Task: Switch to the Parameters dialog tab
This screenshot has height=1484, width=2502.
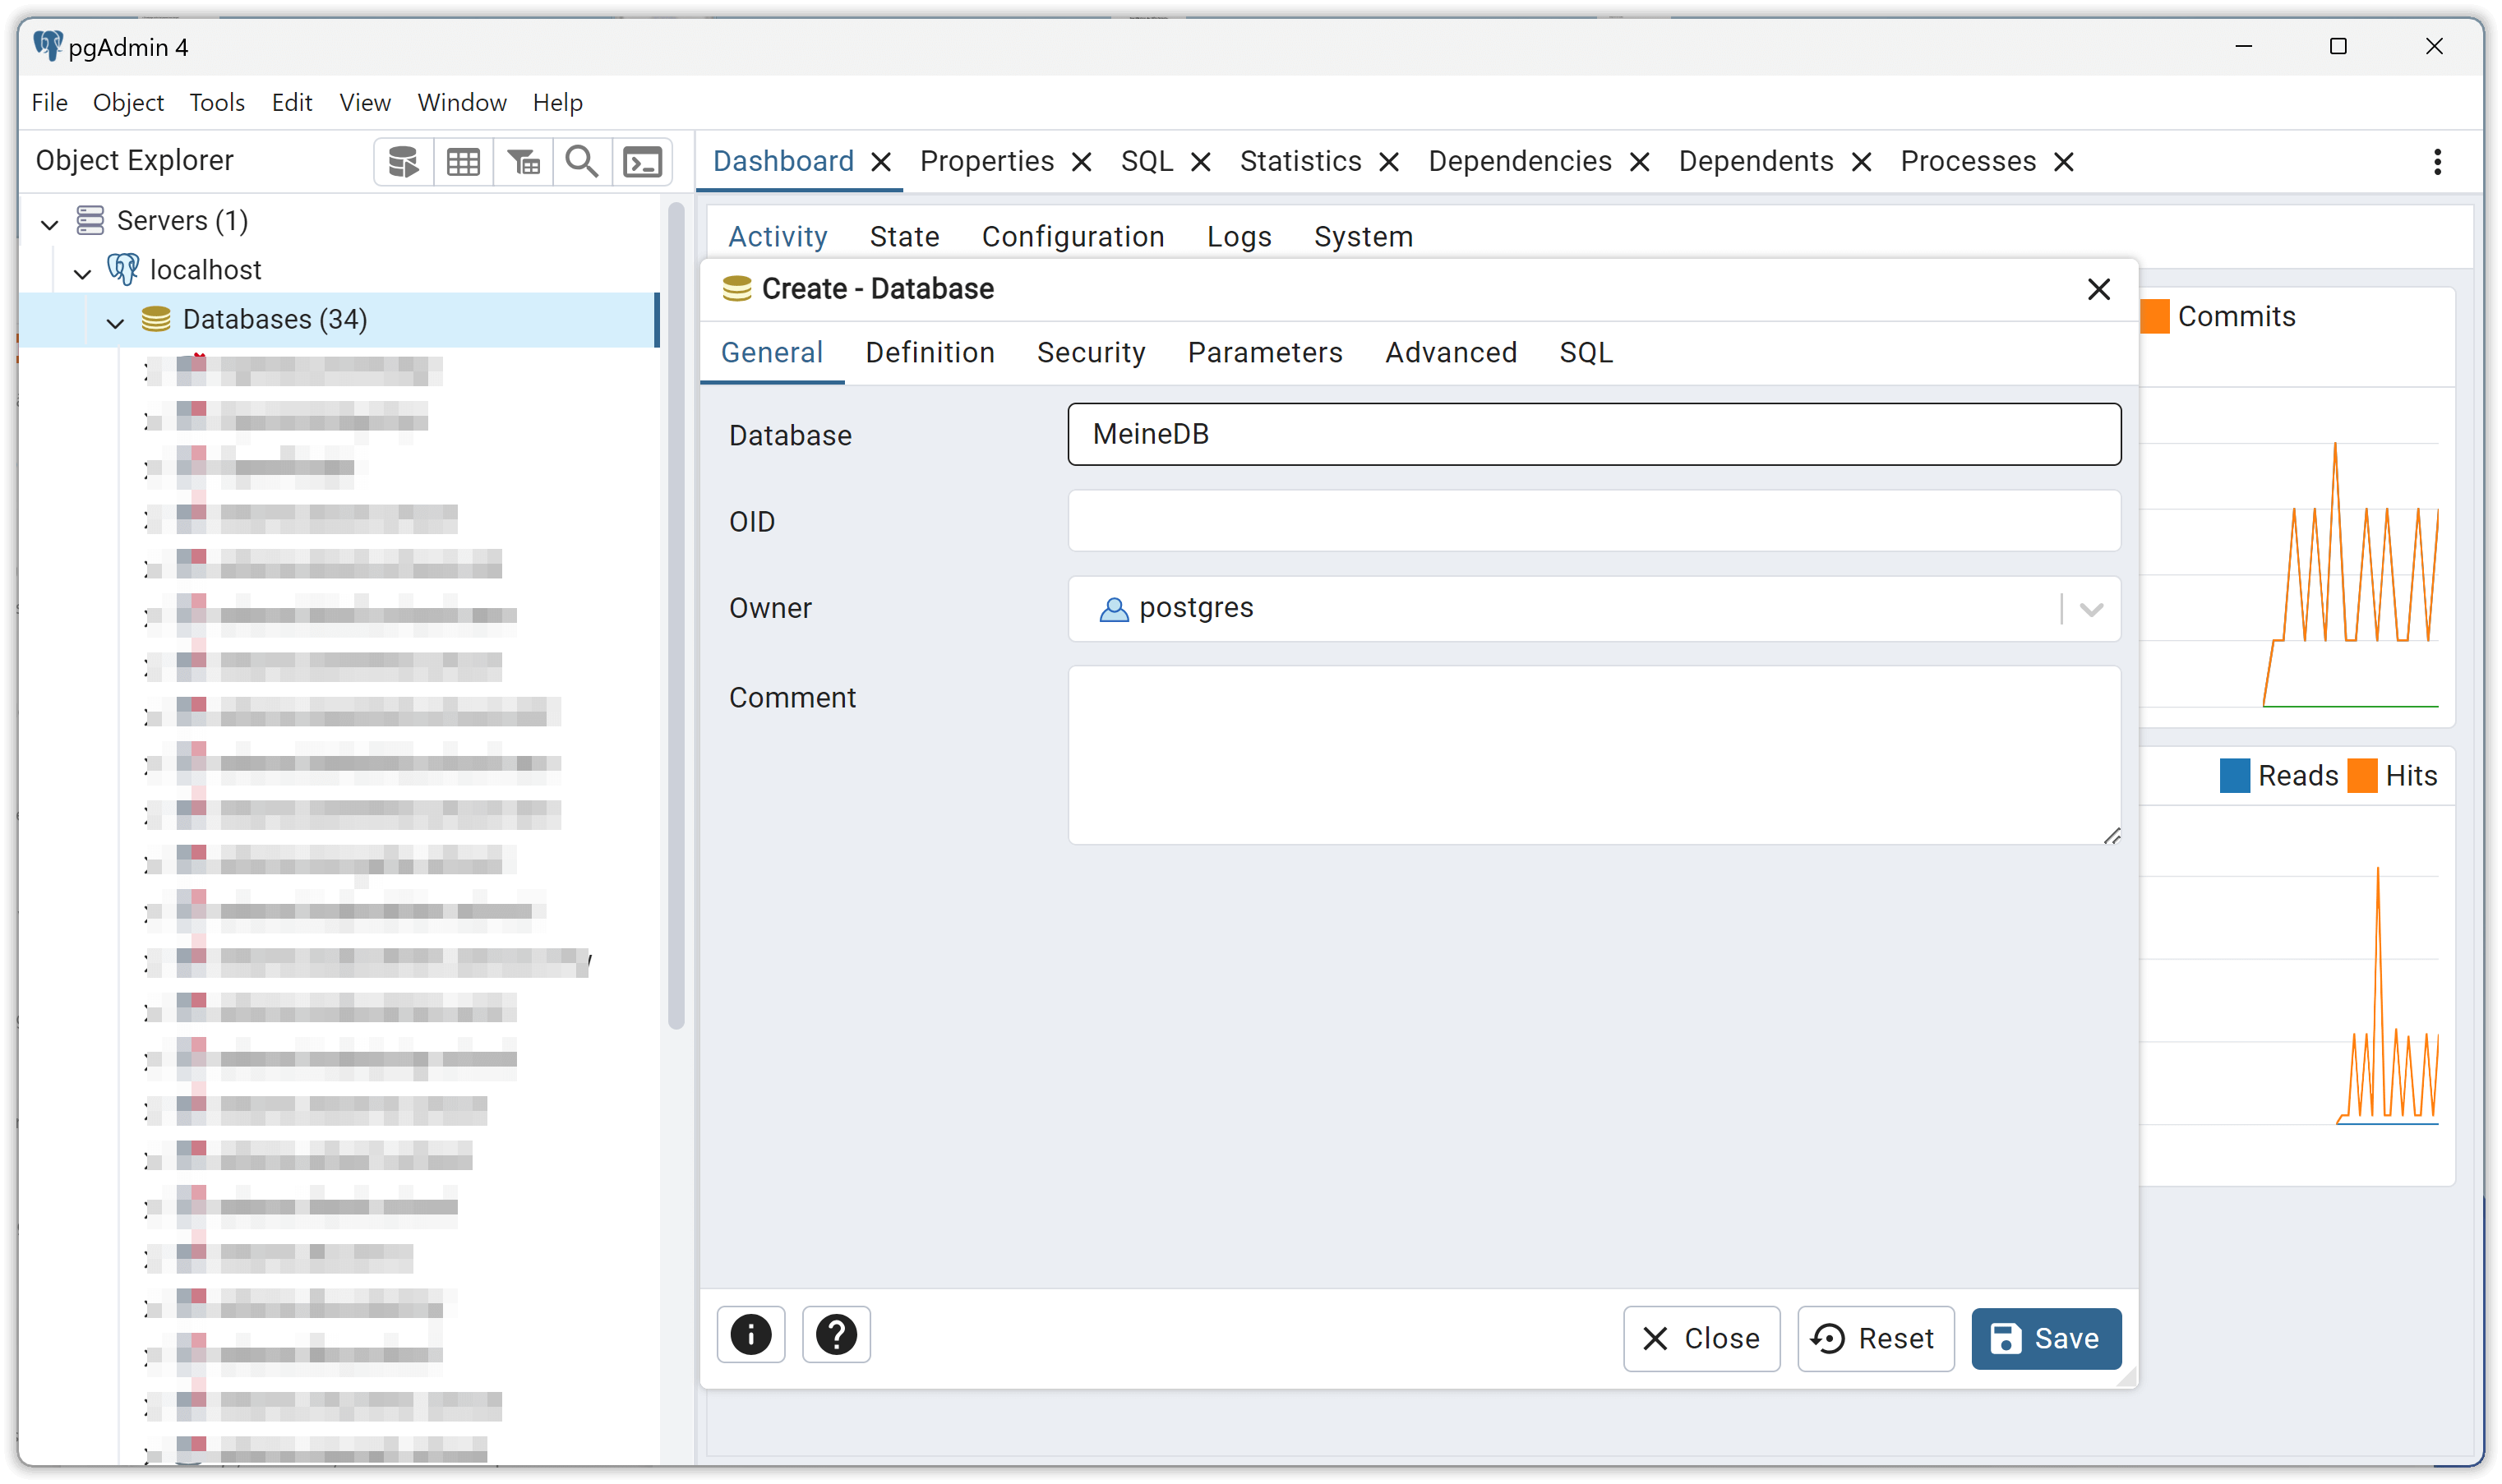Action: (x=1265, y=353)
